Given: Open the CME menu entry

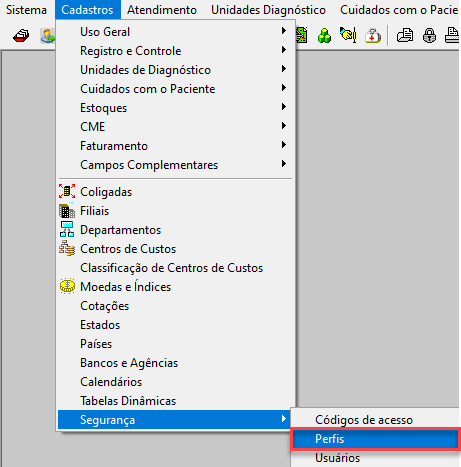Looking at the screenshot, I should coord(175,127).
